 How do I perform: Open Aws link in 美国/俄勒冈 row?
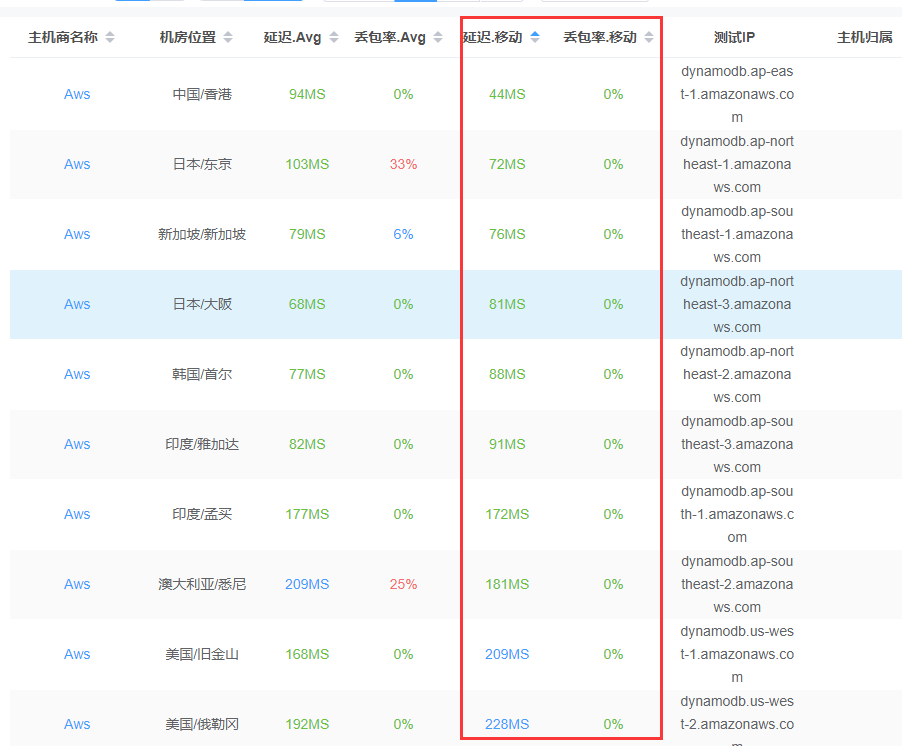tap(77, 725)
